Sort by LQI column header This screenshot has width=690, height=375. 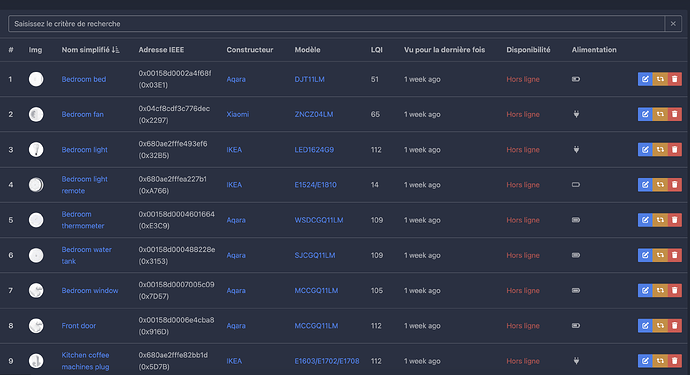pyautogui.click(x=376, y=50)
